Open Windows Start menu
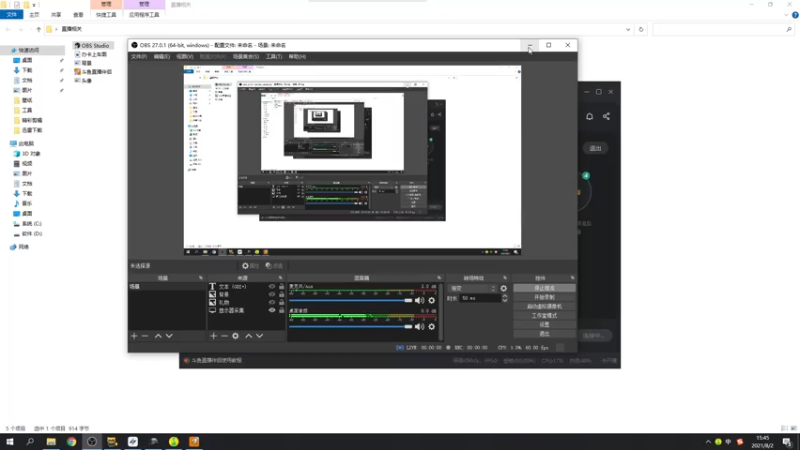Image resolution: width=800 pixels, height=450 pixels. point(10,442)
